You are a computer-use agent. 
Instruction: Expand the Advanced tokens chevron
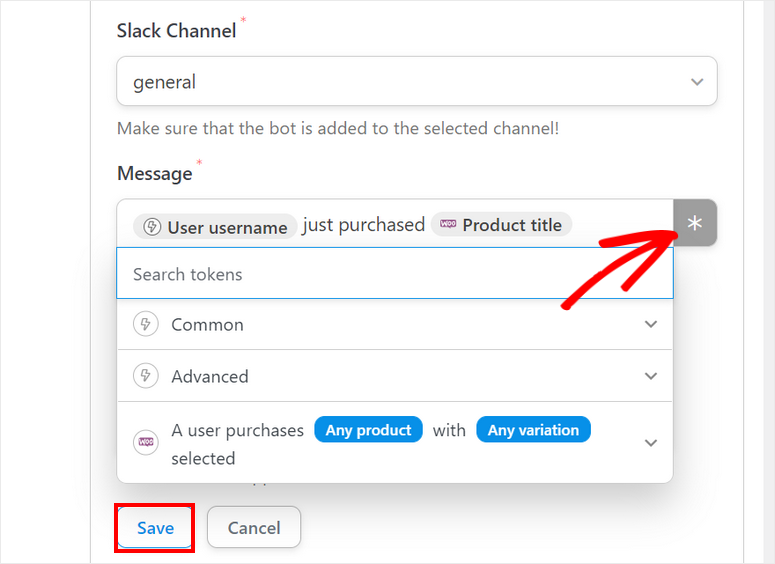click(651, 377)
